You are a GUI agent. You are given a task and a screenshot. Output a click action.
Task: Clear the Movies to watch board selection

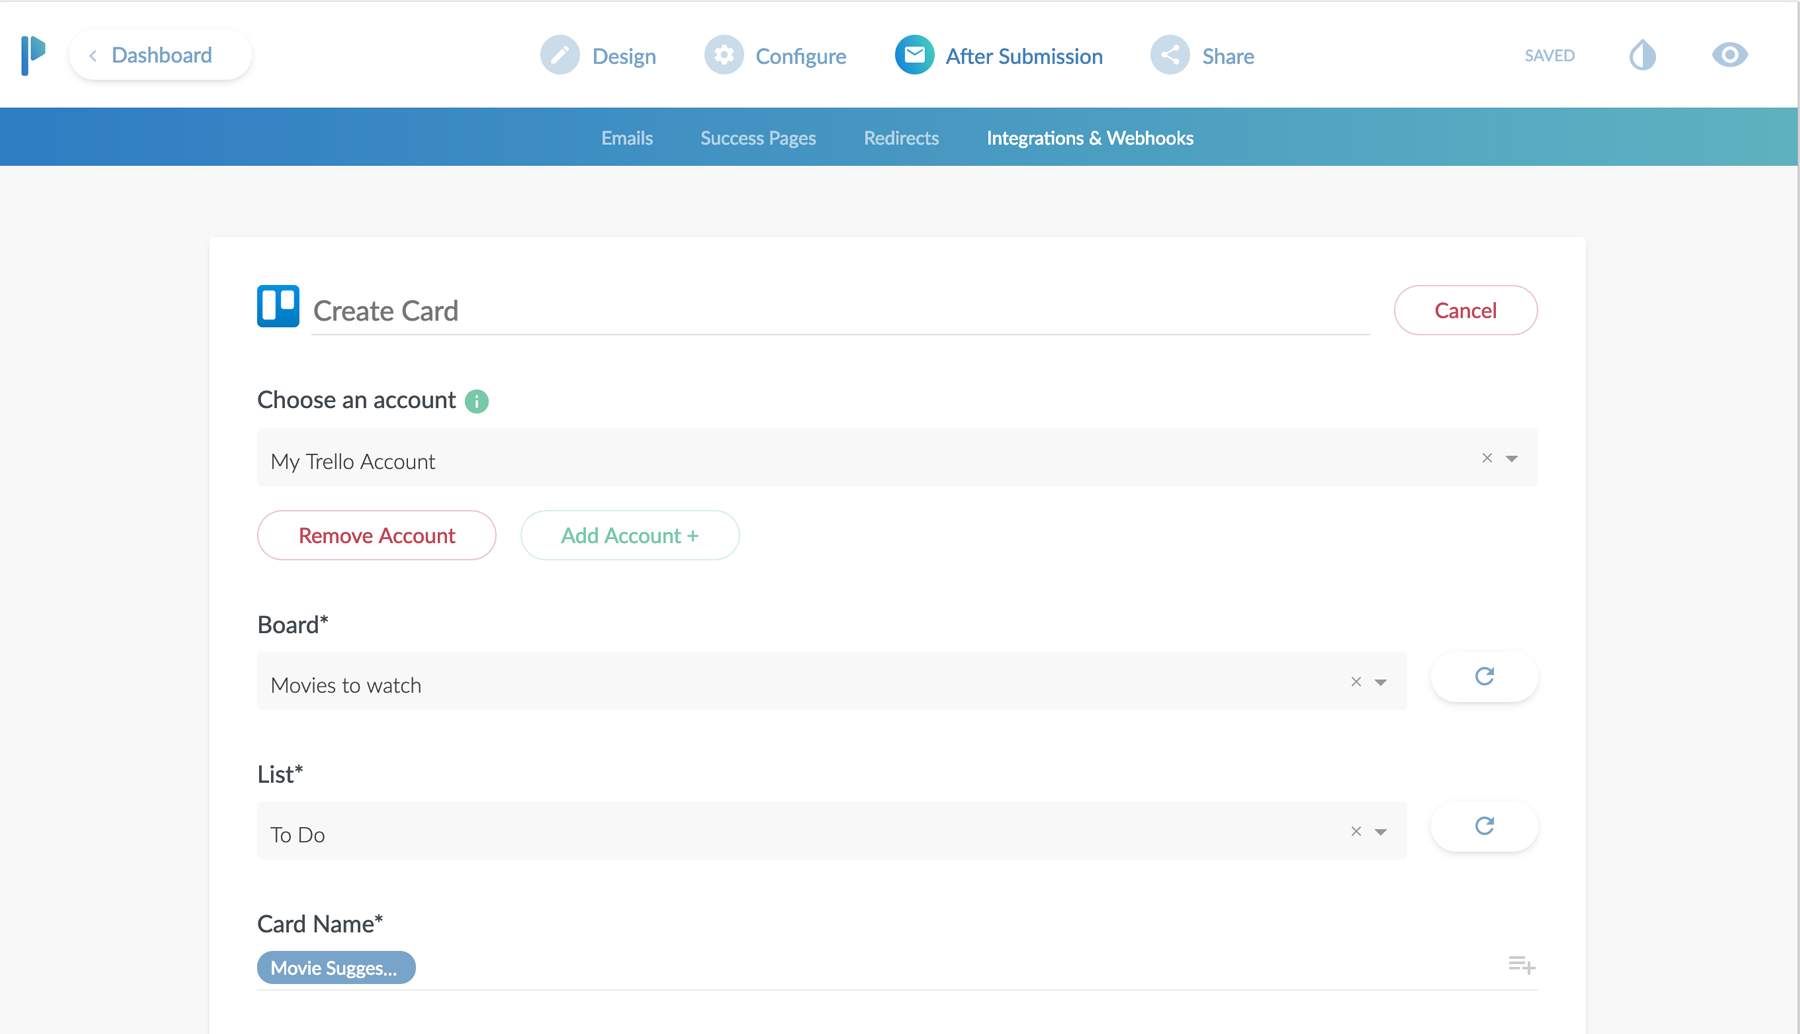pos(1355,681)
